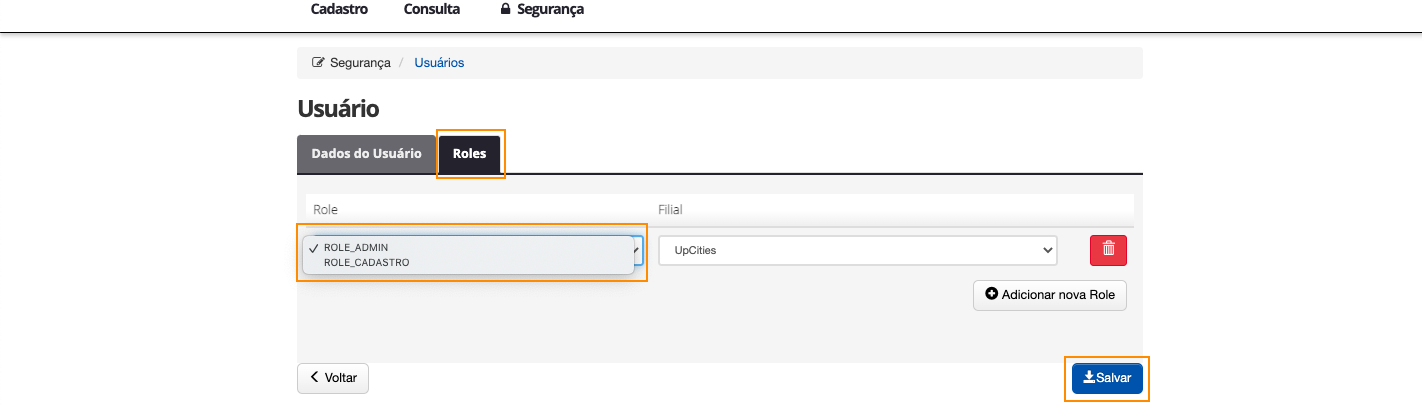Image resolution: width=1422 pixels, height=406 pixels.
Task: Click the Usuário page heading
Action: pos(338,109)
